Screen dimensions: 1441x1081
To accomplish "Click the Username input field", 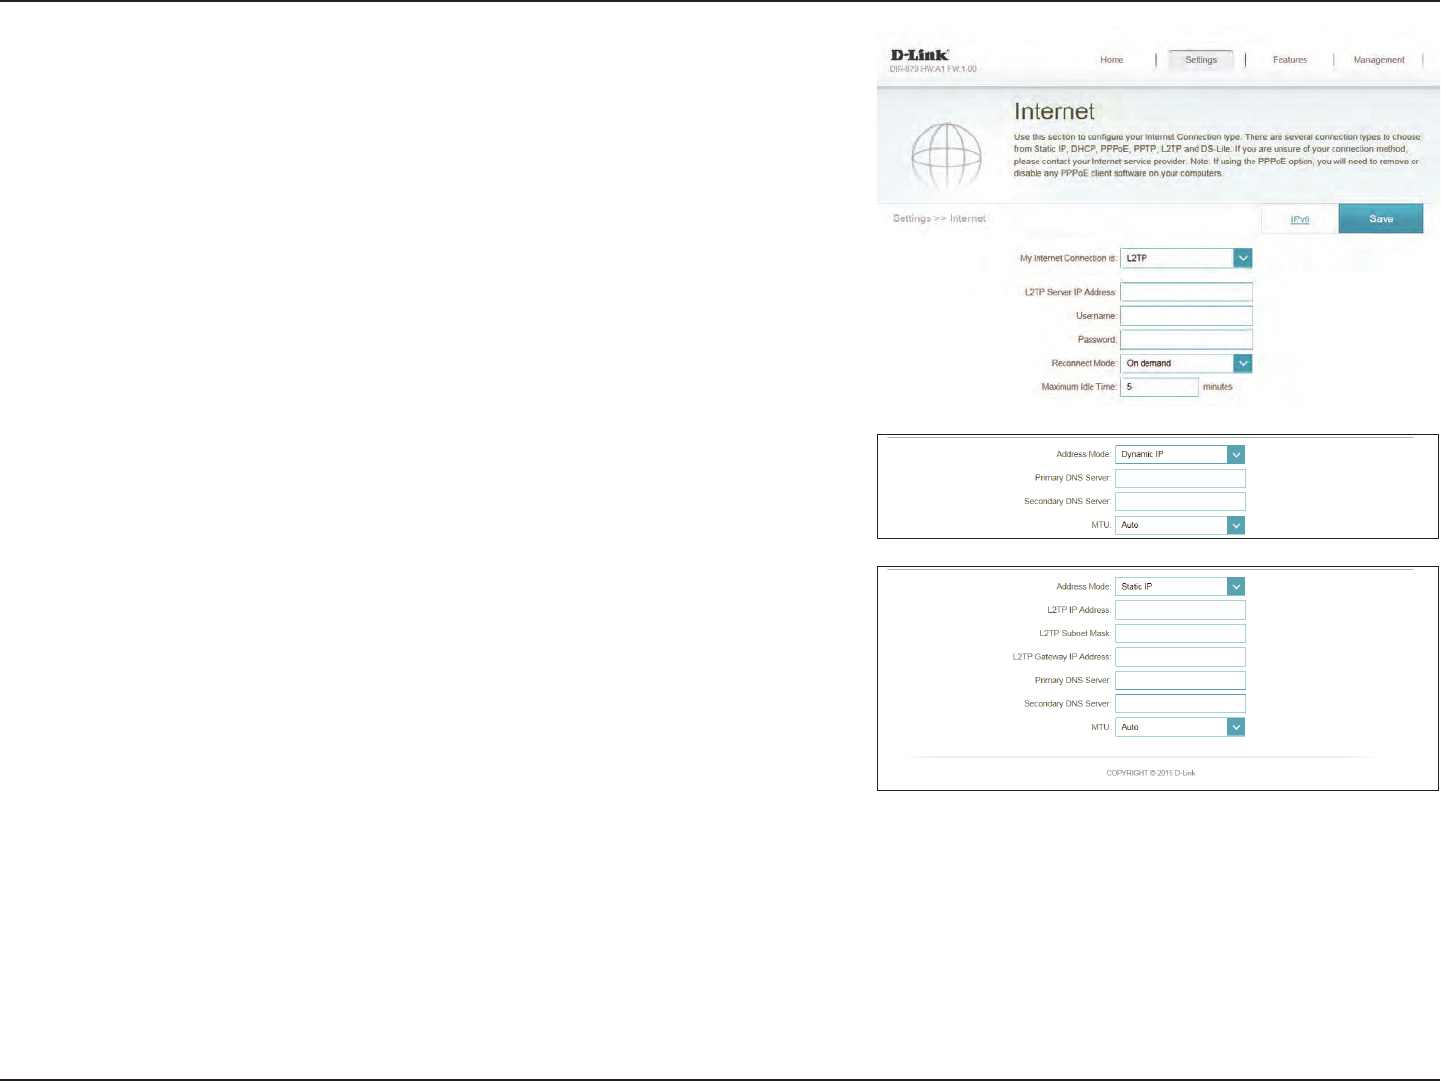I will (x=1186, y=316).
